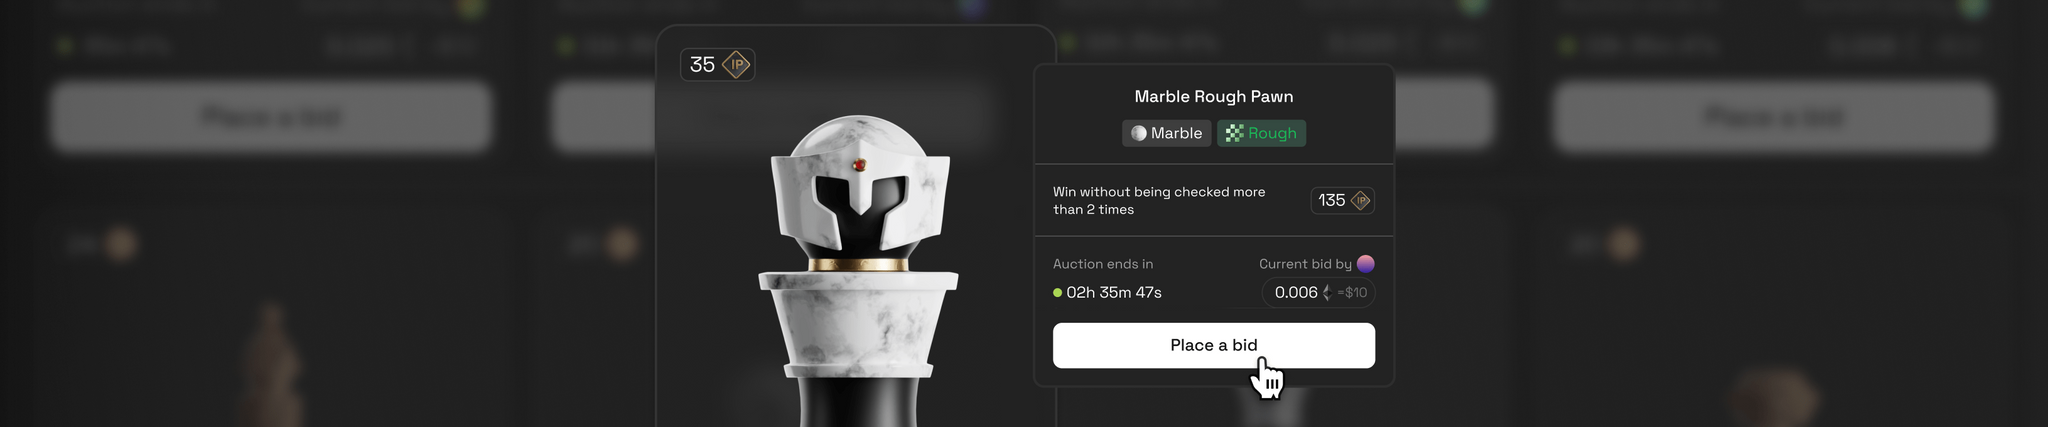Click the 135 IP reward badge

click(x=1343, y=200)
